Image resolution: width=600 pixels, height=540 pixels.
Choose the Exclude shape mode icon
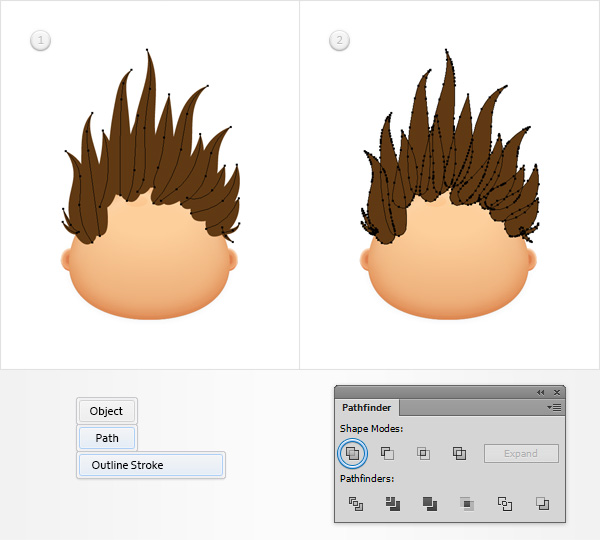459,453
